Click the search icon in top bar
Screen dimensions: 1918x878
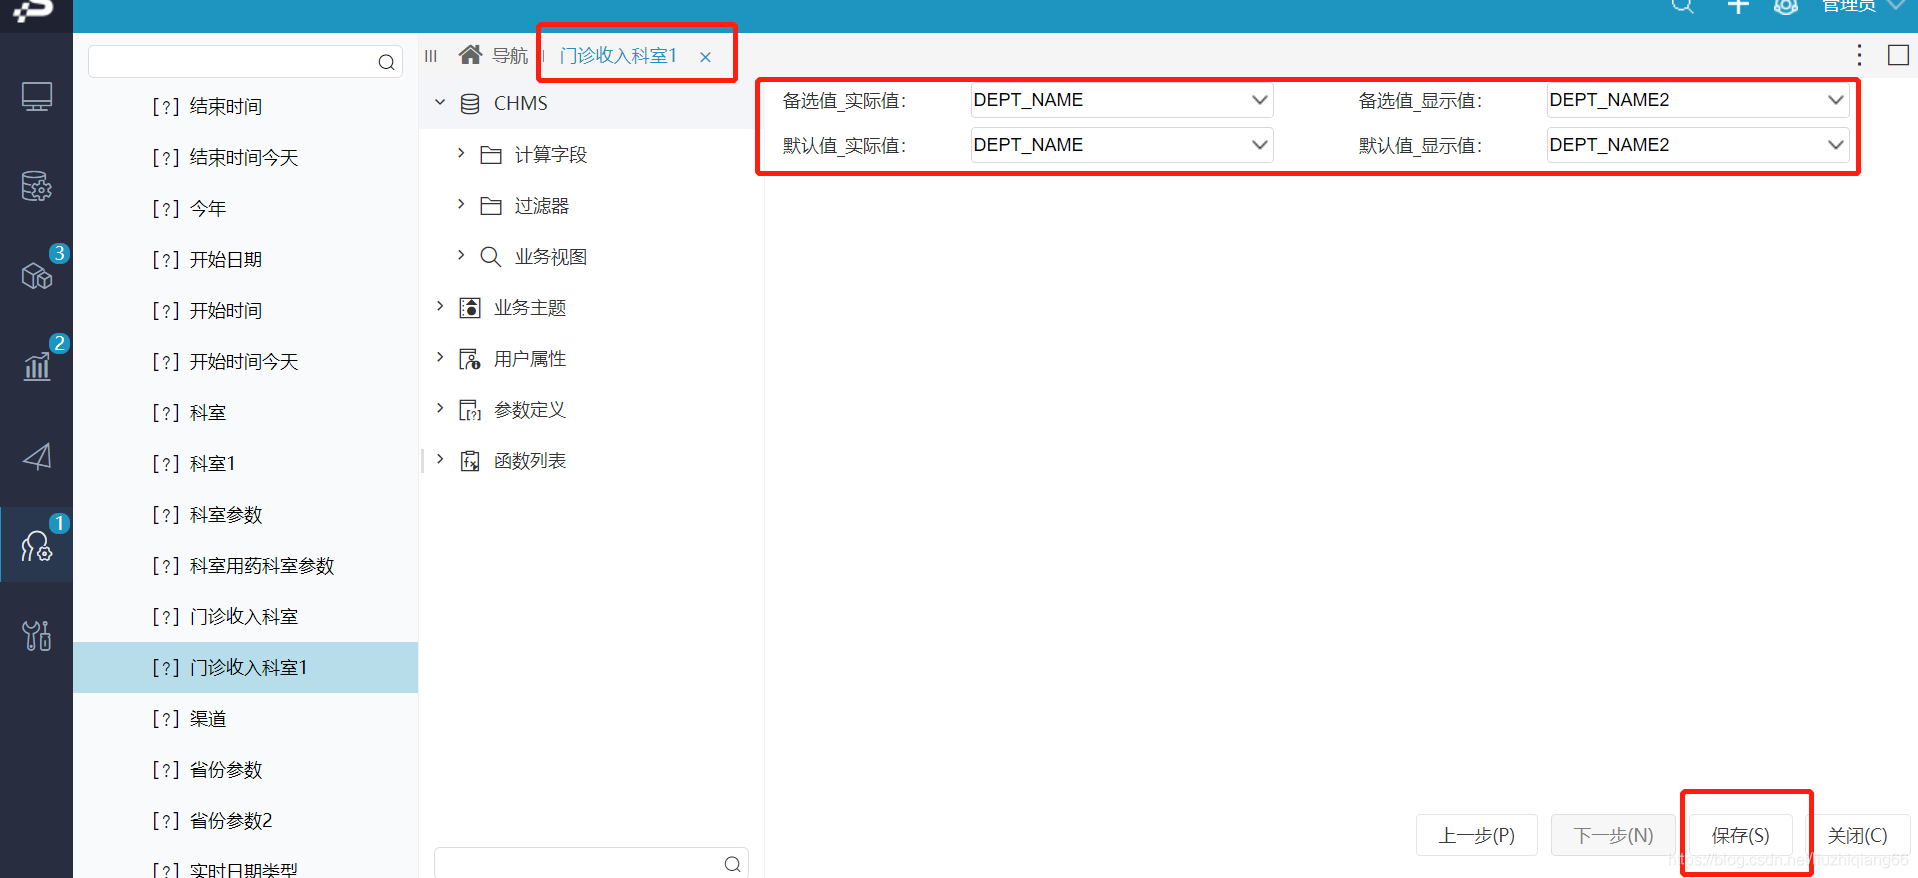(x=1683, y=5)
